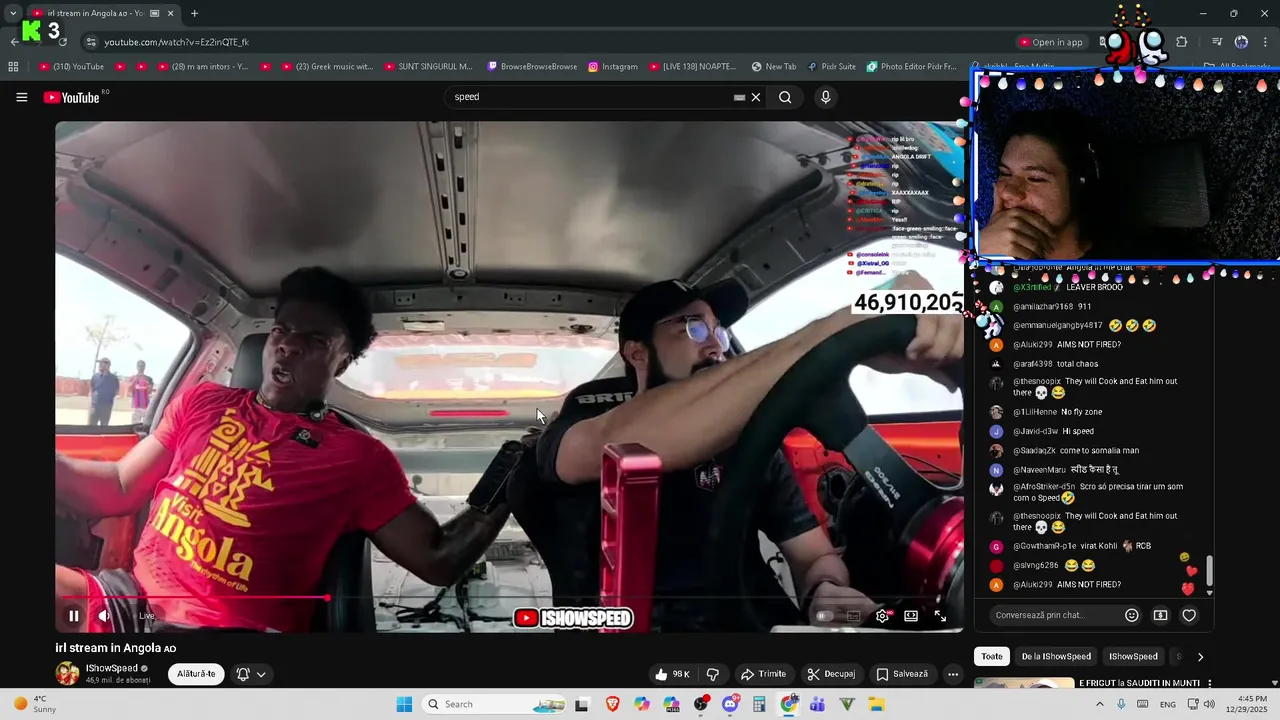Switch to theater mode view
The image size is (1280, 720).
911,616
